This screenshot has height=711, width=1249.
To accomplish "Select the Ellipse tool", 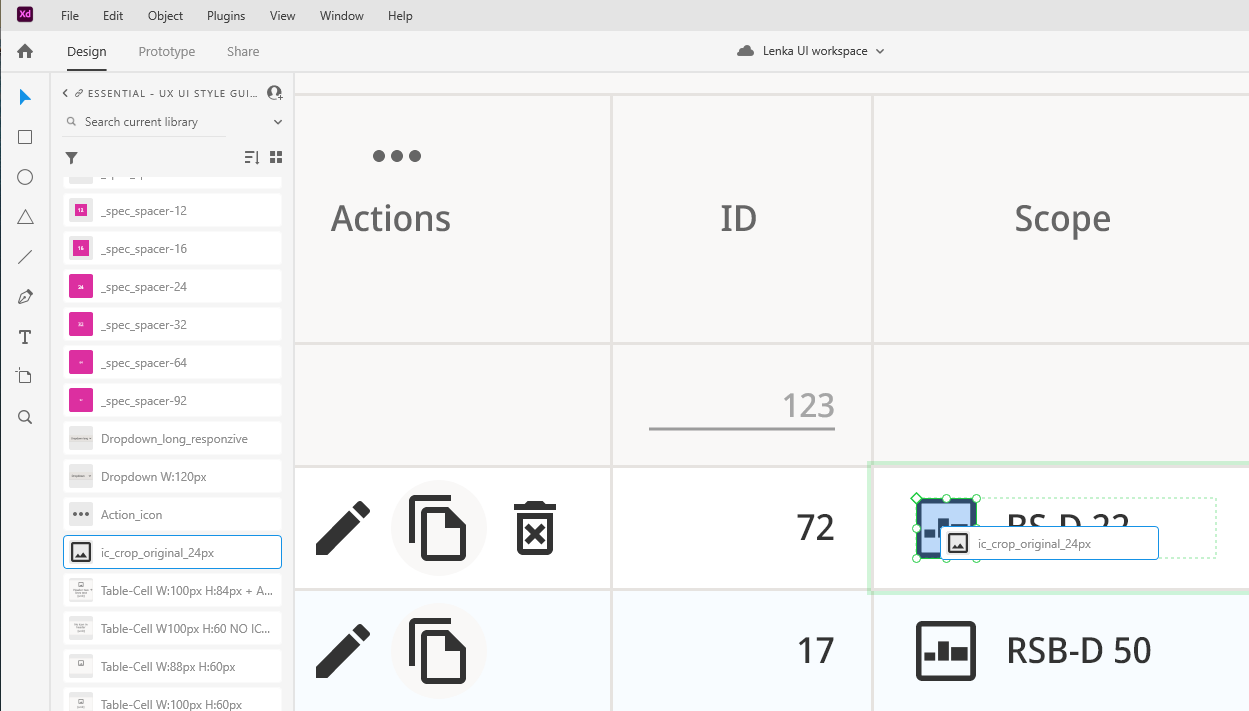I will [x=24, y=177].
